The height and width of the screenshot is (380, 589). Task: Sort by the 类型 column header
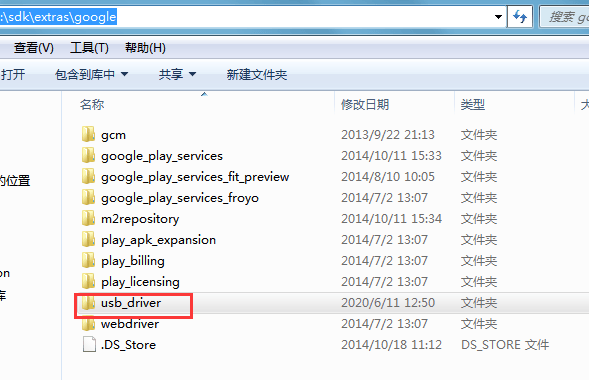click(473, 104)
